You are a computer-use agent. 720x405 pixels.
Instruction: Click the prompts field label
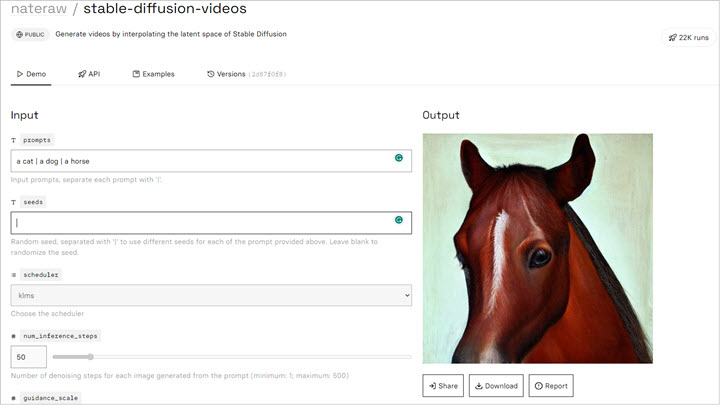tap(37, 140)
